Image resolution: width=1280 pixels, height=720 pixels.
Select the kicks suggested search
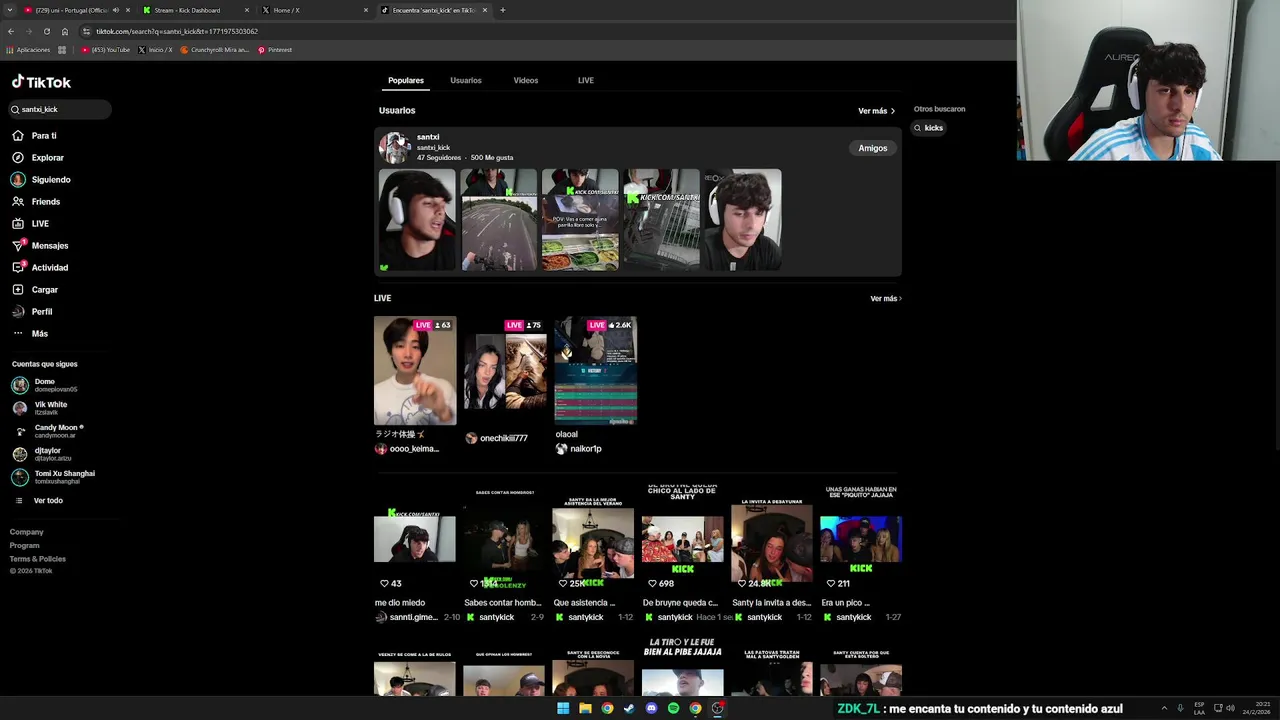928,128
